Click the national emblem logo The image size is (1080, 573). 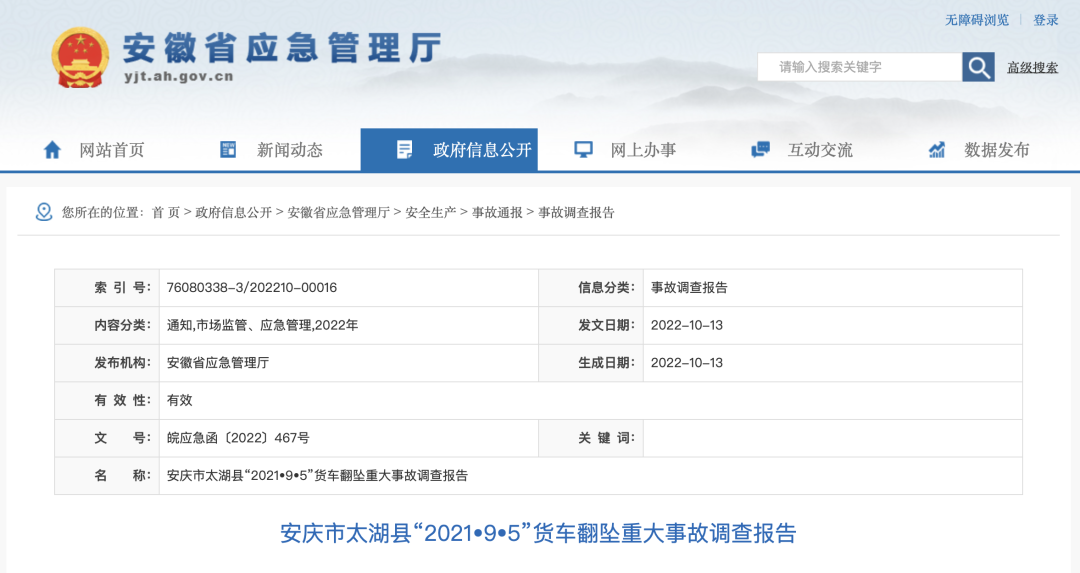click(x=81, y=58)
